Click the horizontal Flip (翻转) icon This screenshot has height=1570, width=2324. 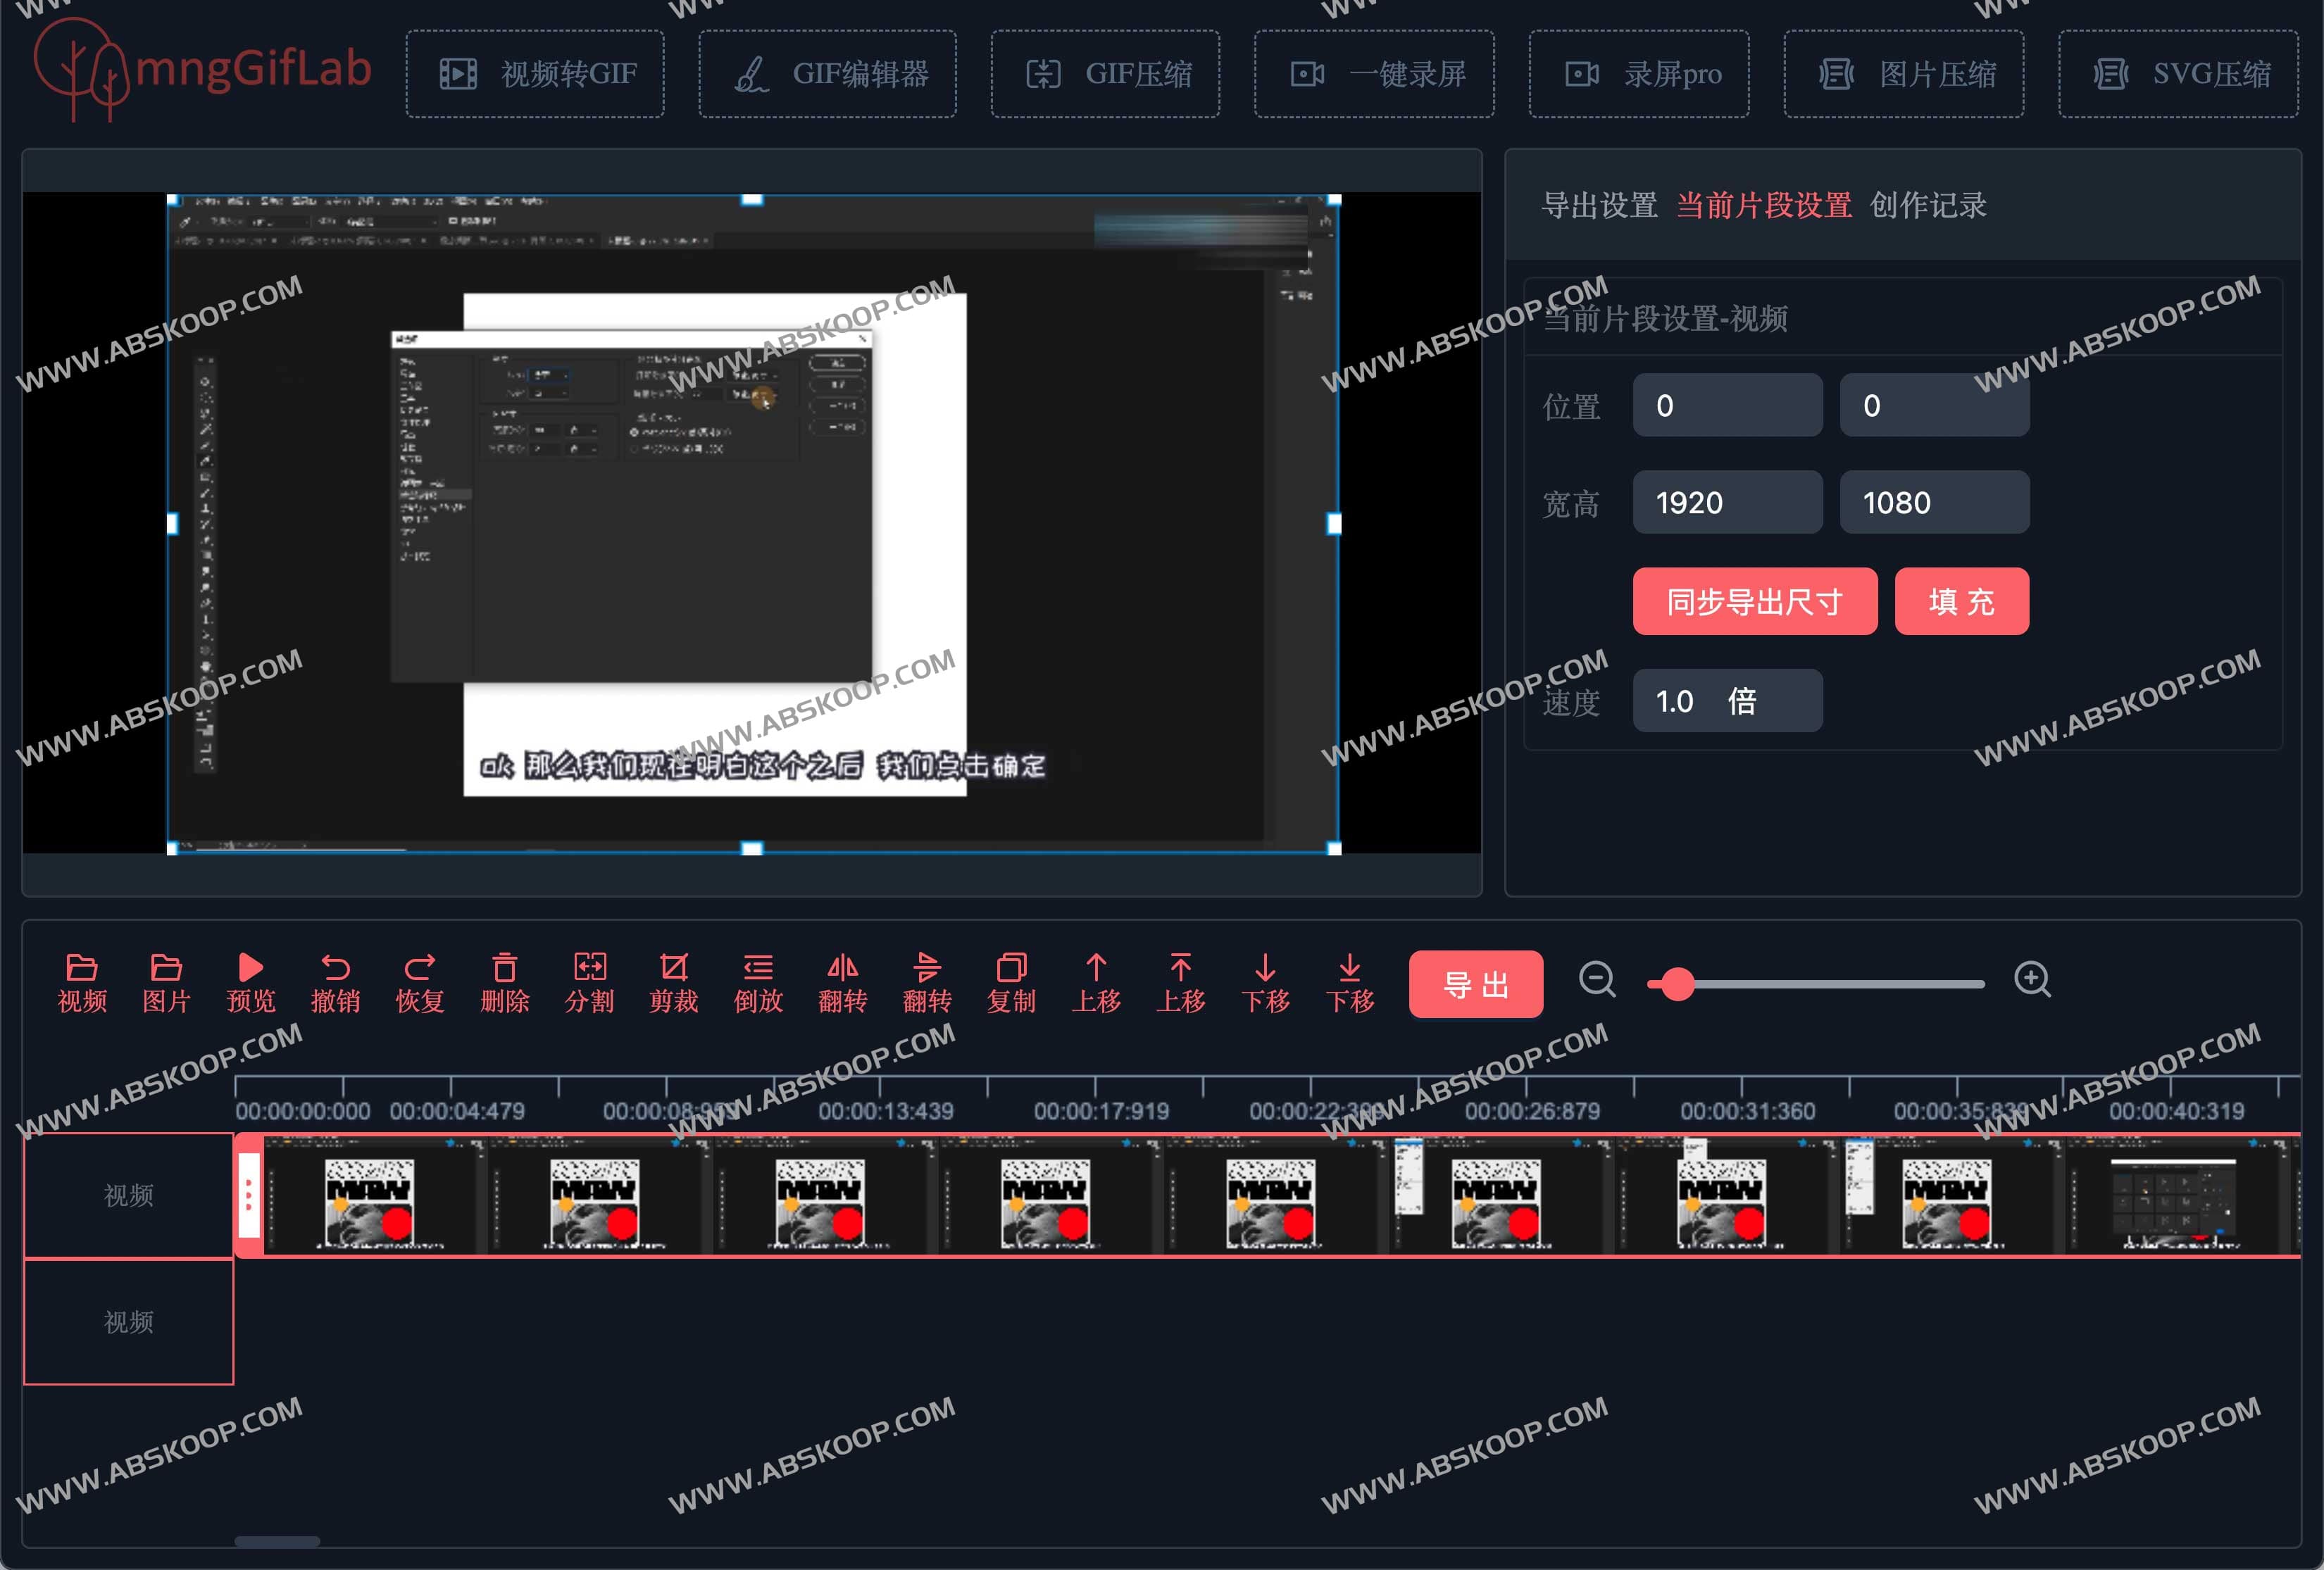click(842, 968)
